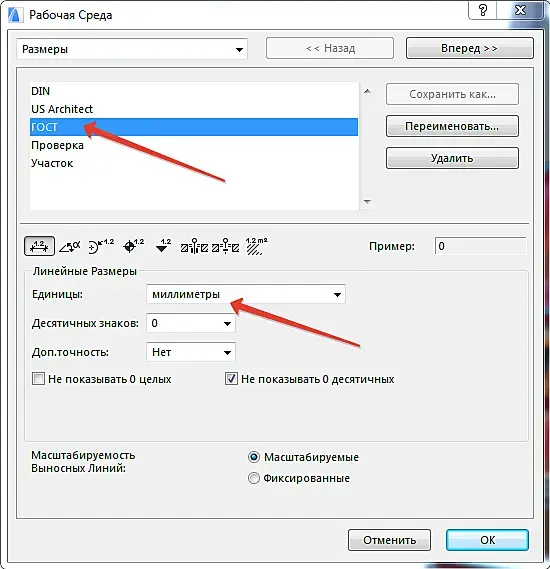Select the Level Dimensions icon
550x569 pixels.
[x=134, y=246]
